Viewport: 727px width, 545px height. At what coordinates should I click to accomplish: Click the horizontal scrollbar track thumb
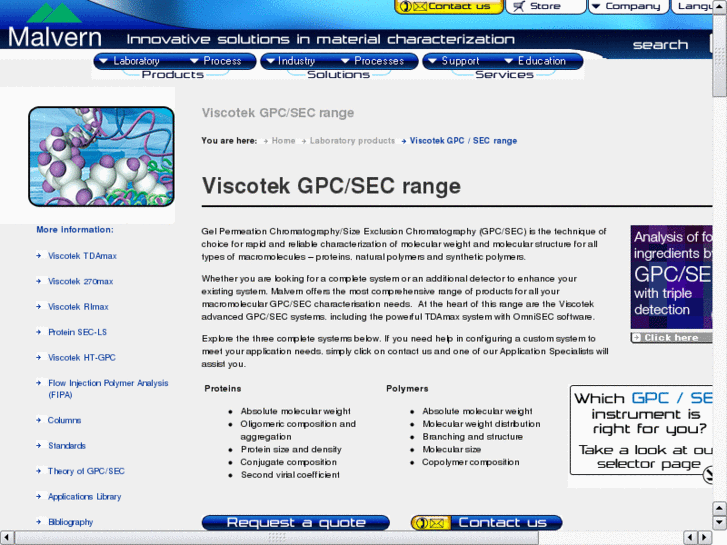[276, 538]
